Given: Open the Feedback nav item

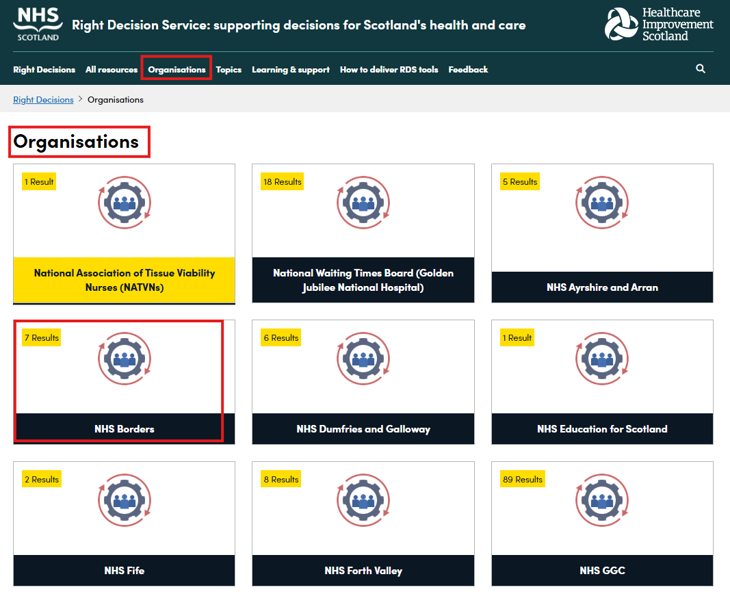Looking at the screenshot, I should pyautogui.click(x=468, y=69).
